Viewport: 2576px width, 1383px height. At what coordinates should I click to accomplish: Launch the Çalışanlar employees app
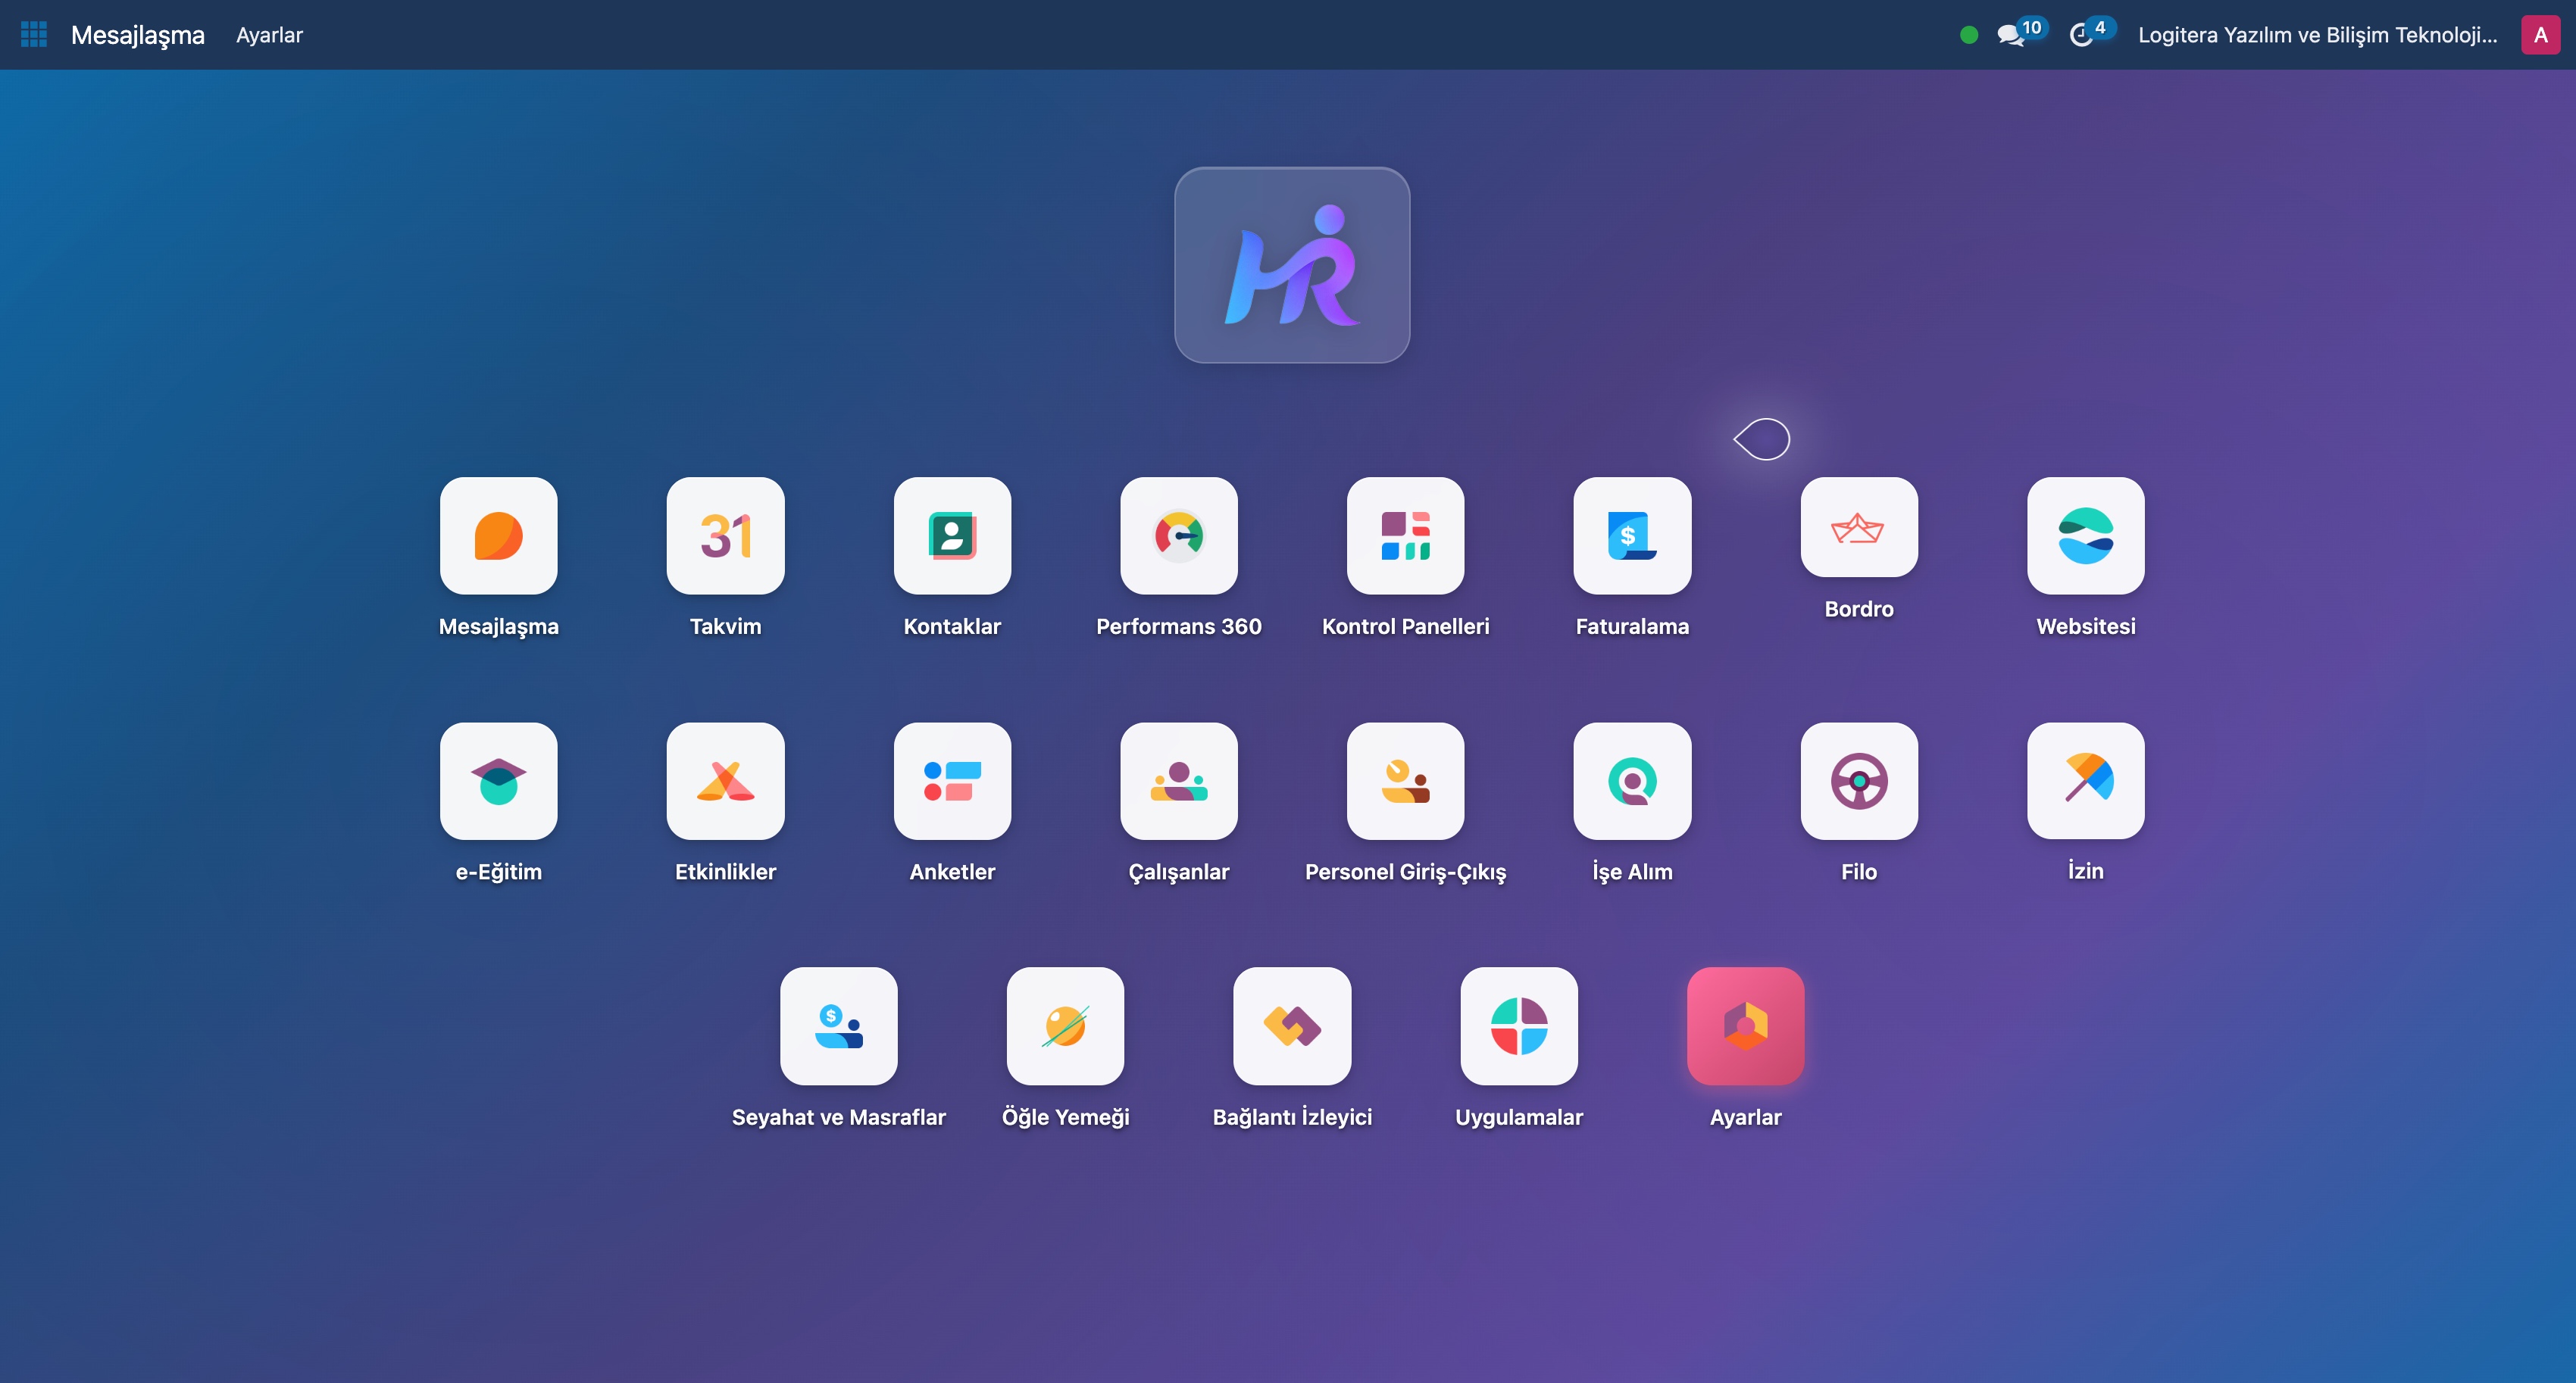(1179, 781)
